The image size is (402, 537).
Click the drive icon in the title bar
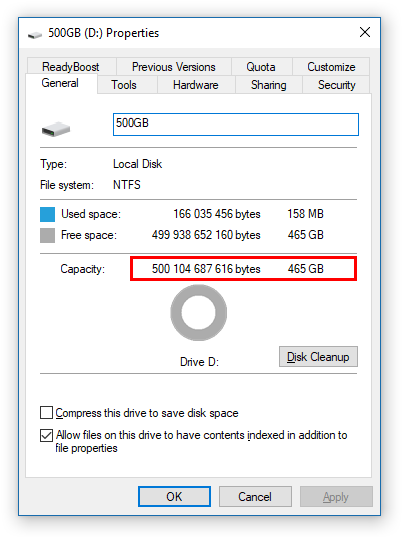click(35, 35)
